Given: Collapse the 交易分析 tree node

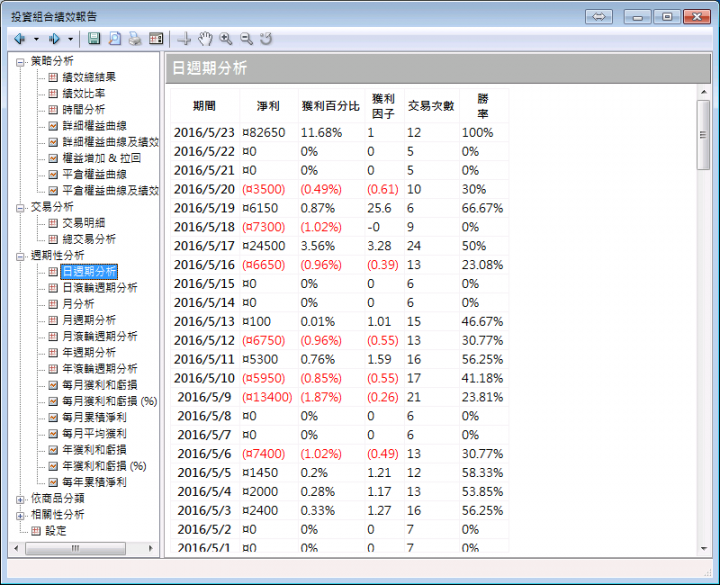Looking at the screenshot, I should coord(20,208).
